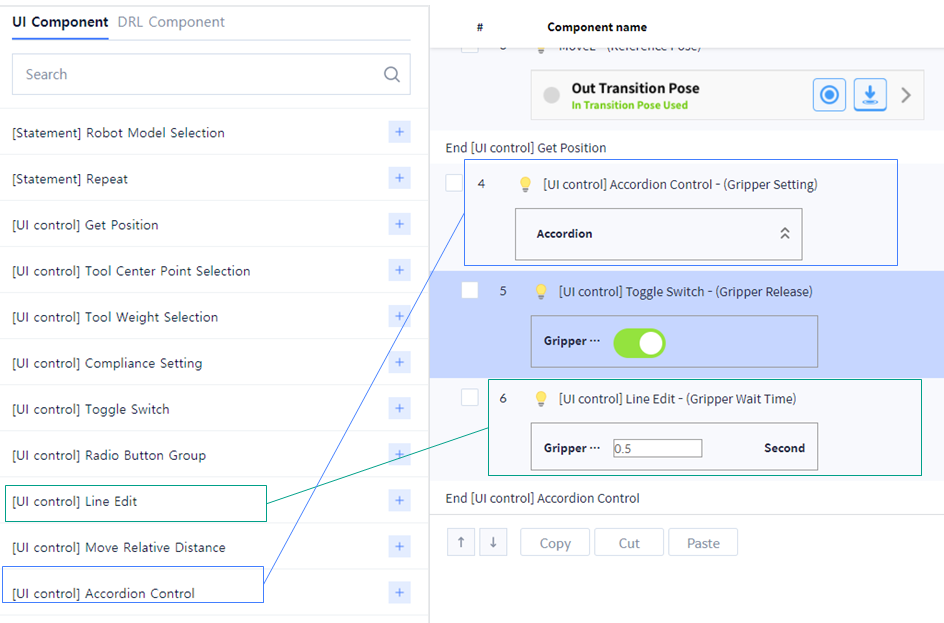Viewport: 944px width, 623px height.
Task: Add Compliance Setting using its plus icon
Action: 399,362
